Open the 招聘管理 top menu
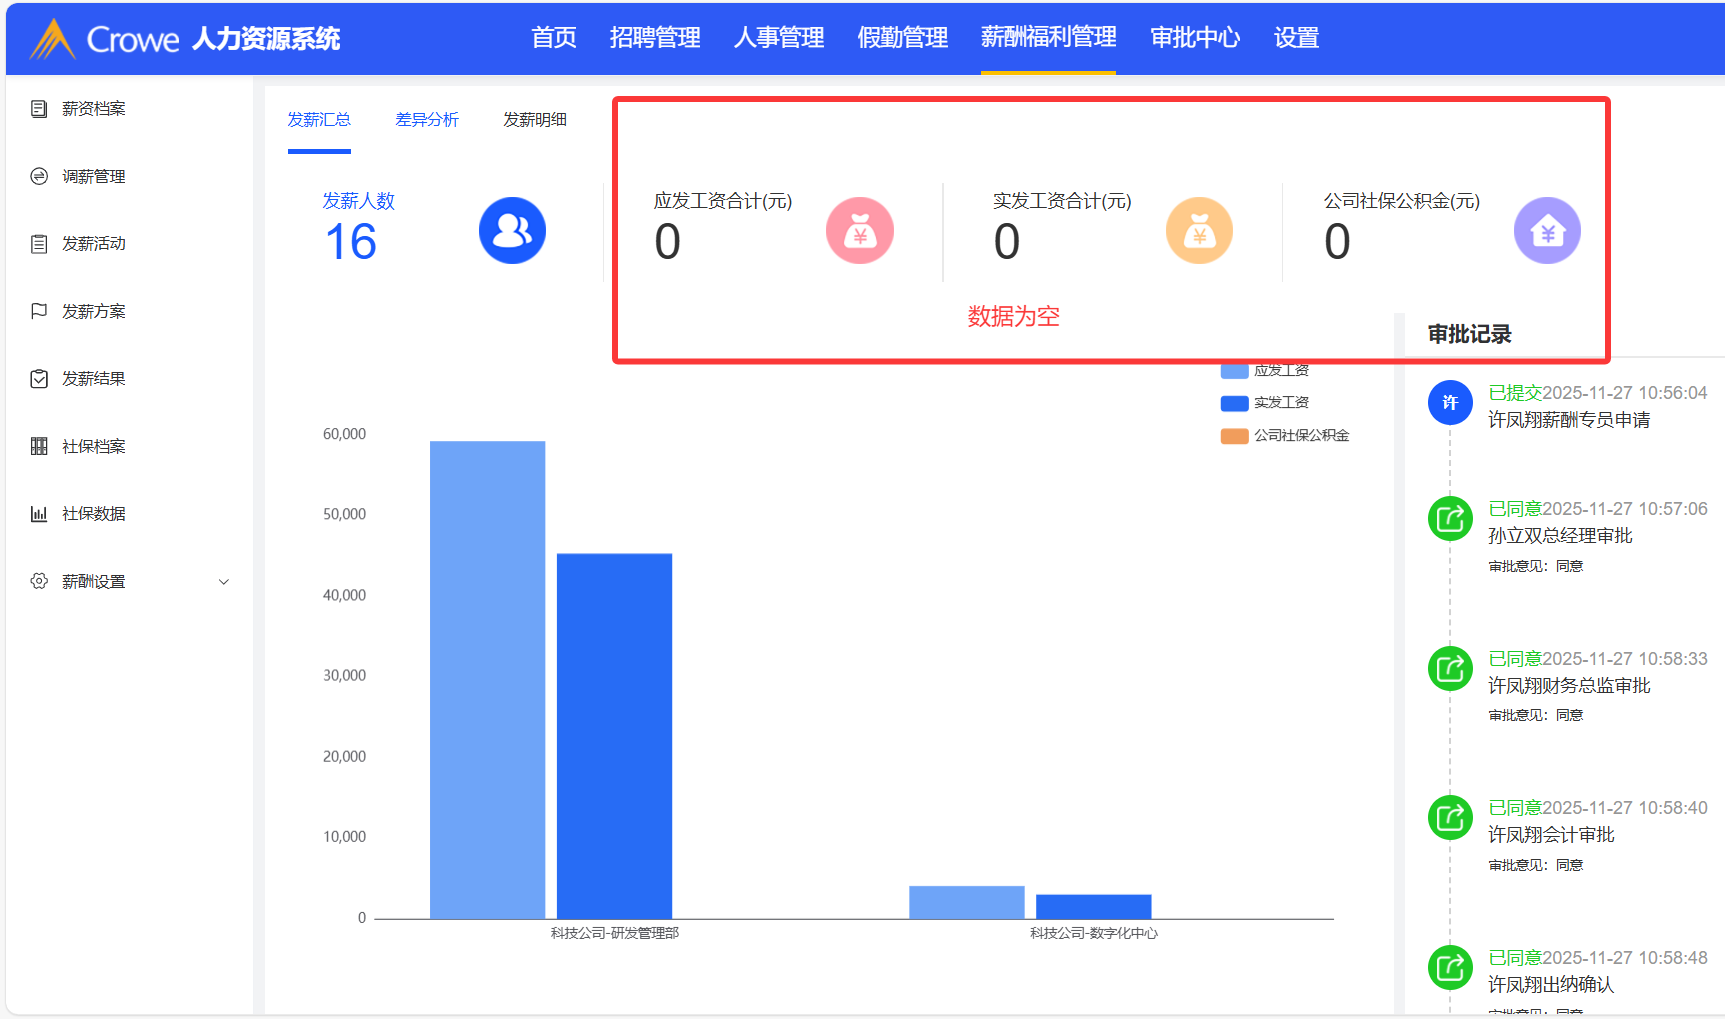 (x=655, y=38)
